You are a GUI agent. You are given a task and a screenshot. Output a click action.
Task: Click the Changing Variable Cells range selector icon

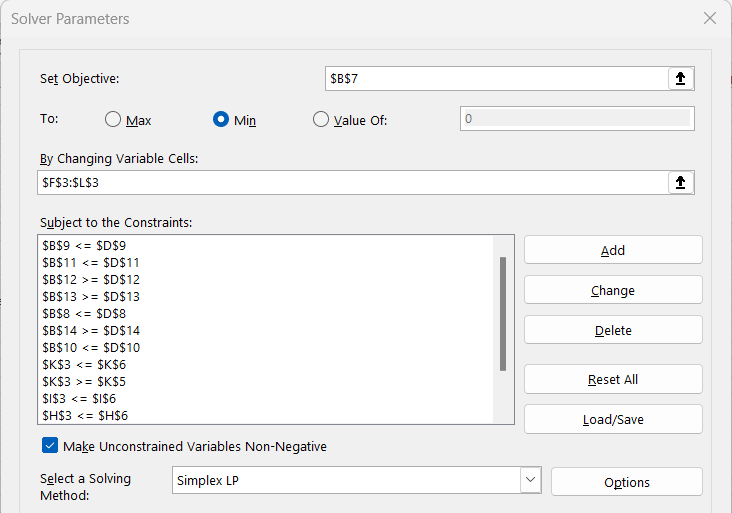tap(681, 182)
